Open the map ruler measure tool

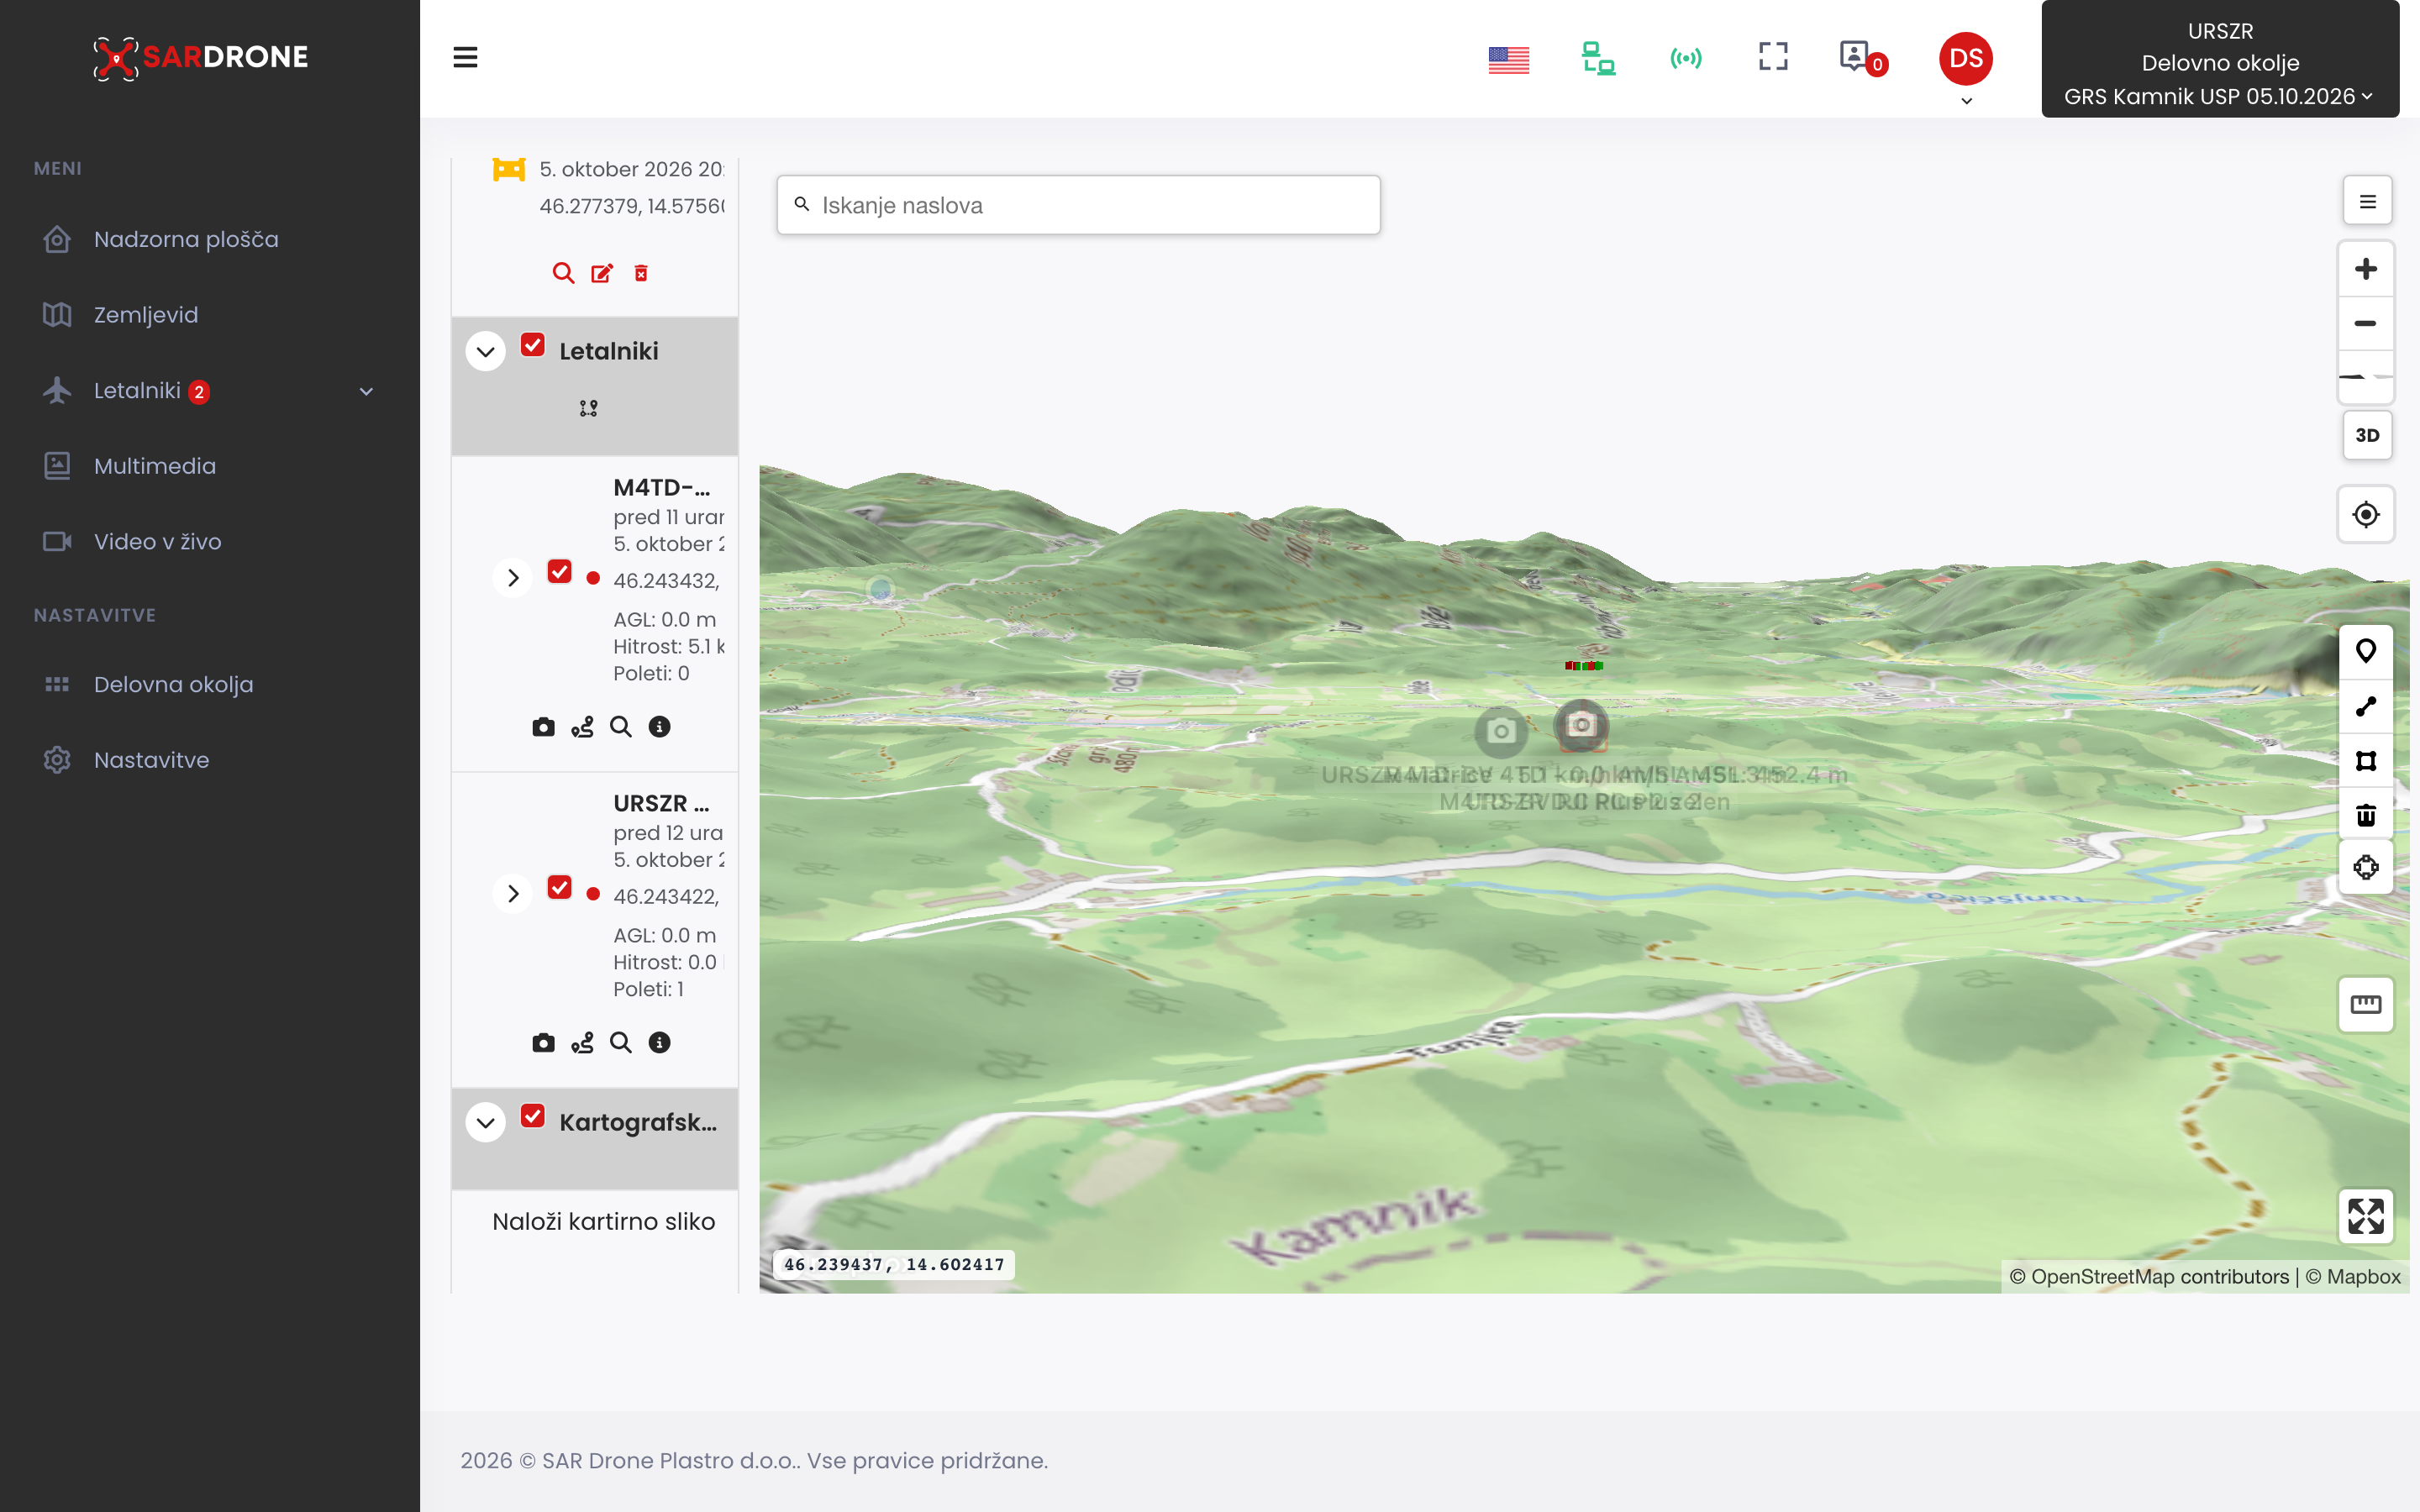(2365, 1004)
